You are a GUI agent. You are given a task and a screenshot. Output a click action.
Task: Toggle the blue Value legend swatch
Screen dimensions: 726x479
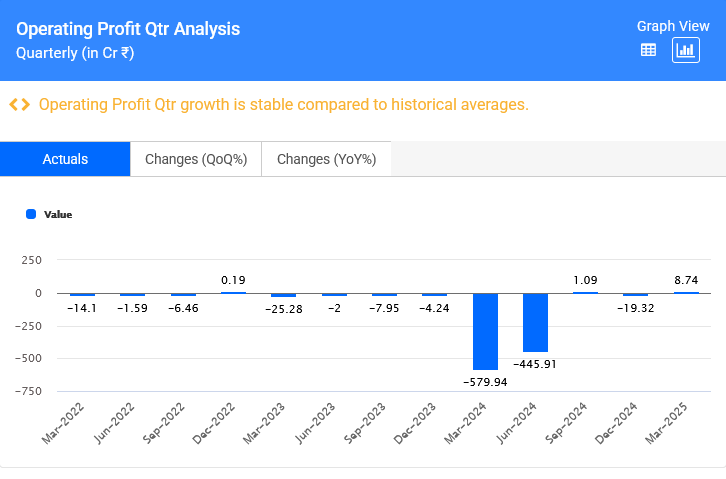31,214
